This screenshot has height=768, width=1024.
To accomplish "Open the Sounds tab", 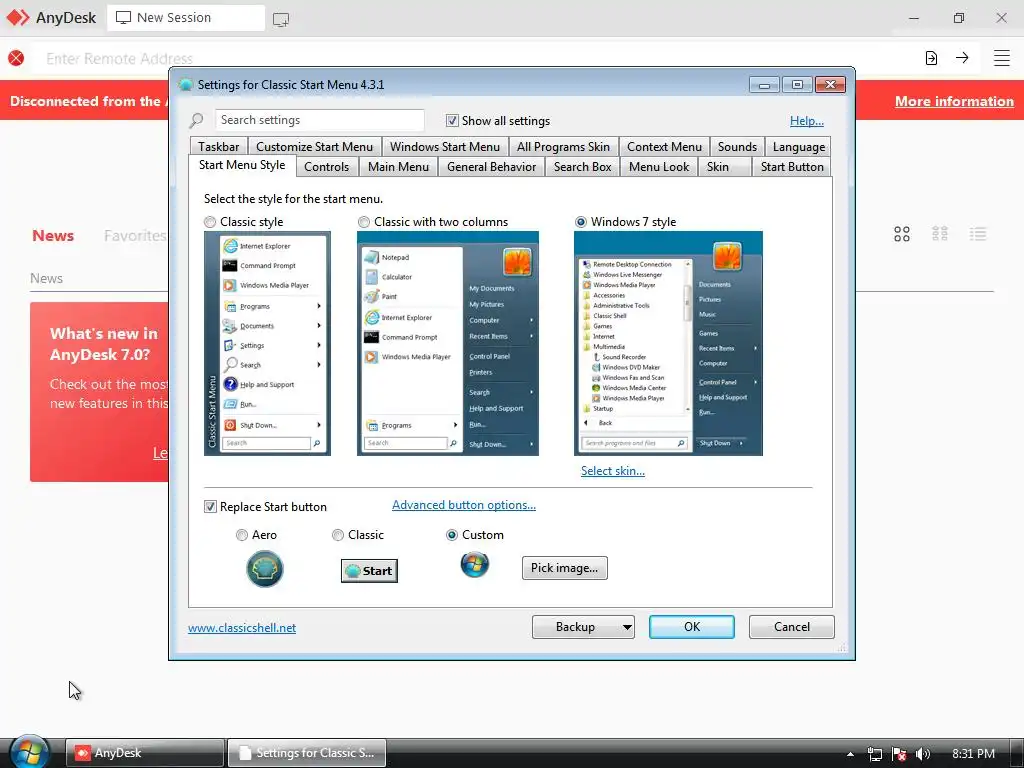I will tap(737, 147).
